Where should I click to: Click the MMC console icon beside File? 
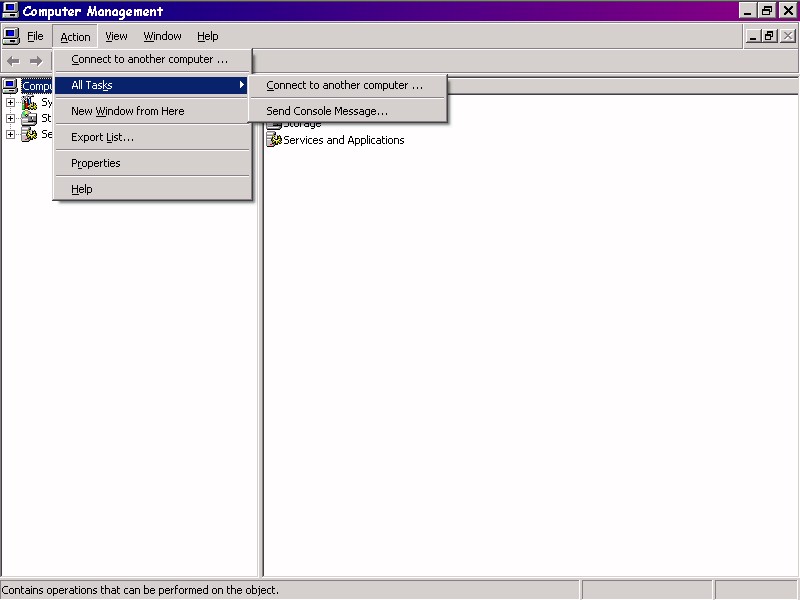click(11, 36)
